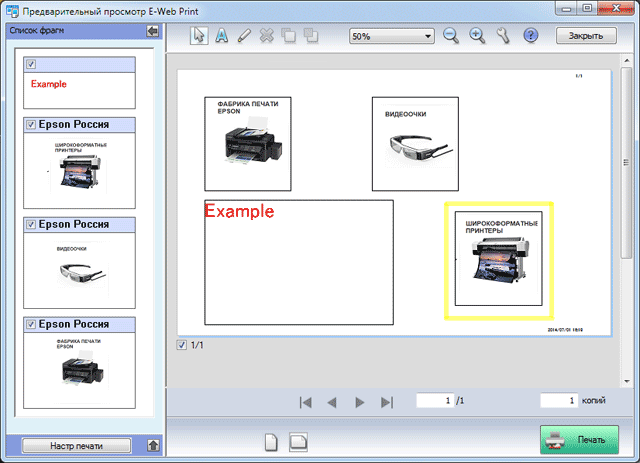Image resolution: width=640 pixels, height=463 pixels.
Task: Select landscape page orientation icon
Action: click(297, 441)
